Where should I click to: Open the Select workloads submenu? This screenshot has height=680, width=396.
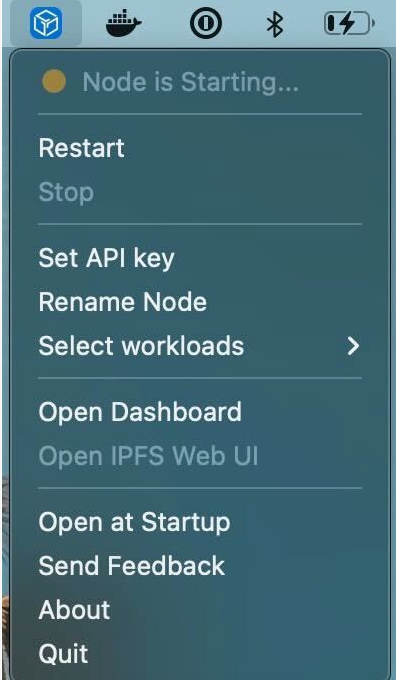pos(200,346)
